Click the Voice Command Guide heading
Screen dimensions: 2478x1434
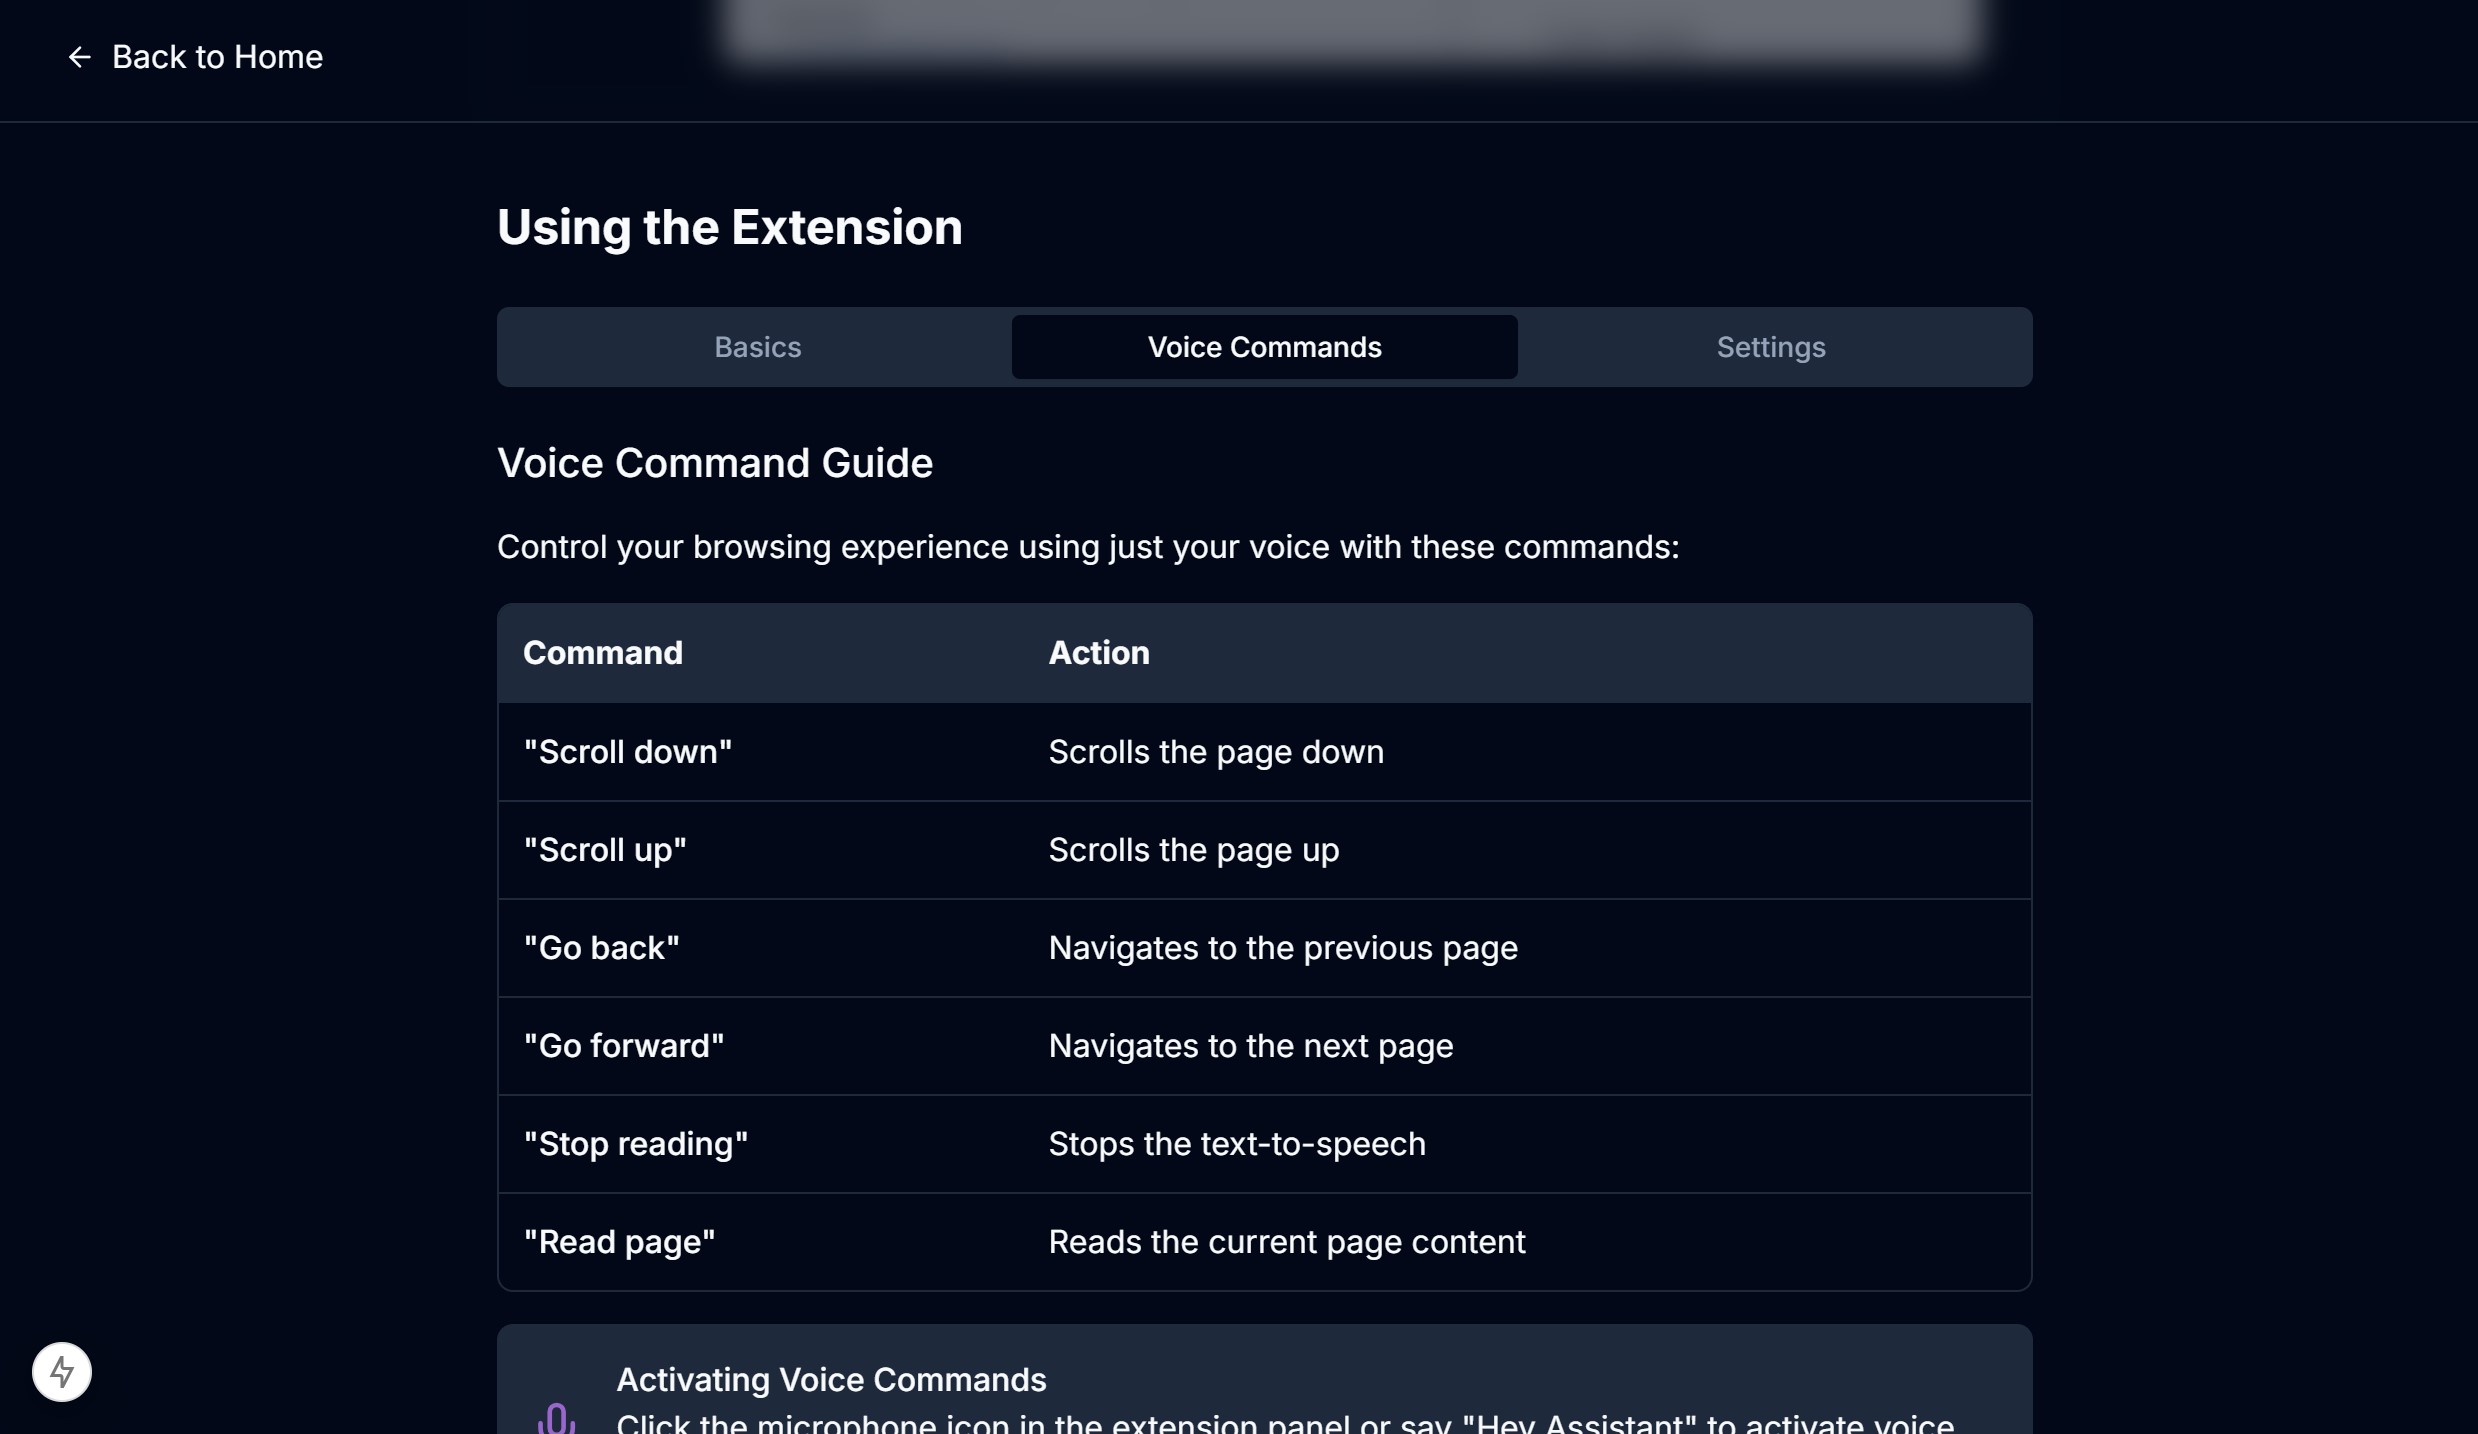(x=714, y=463)
